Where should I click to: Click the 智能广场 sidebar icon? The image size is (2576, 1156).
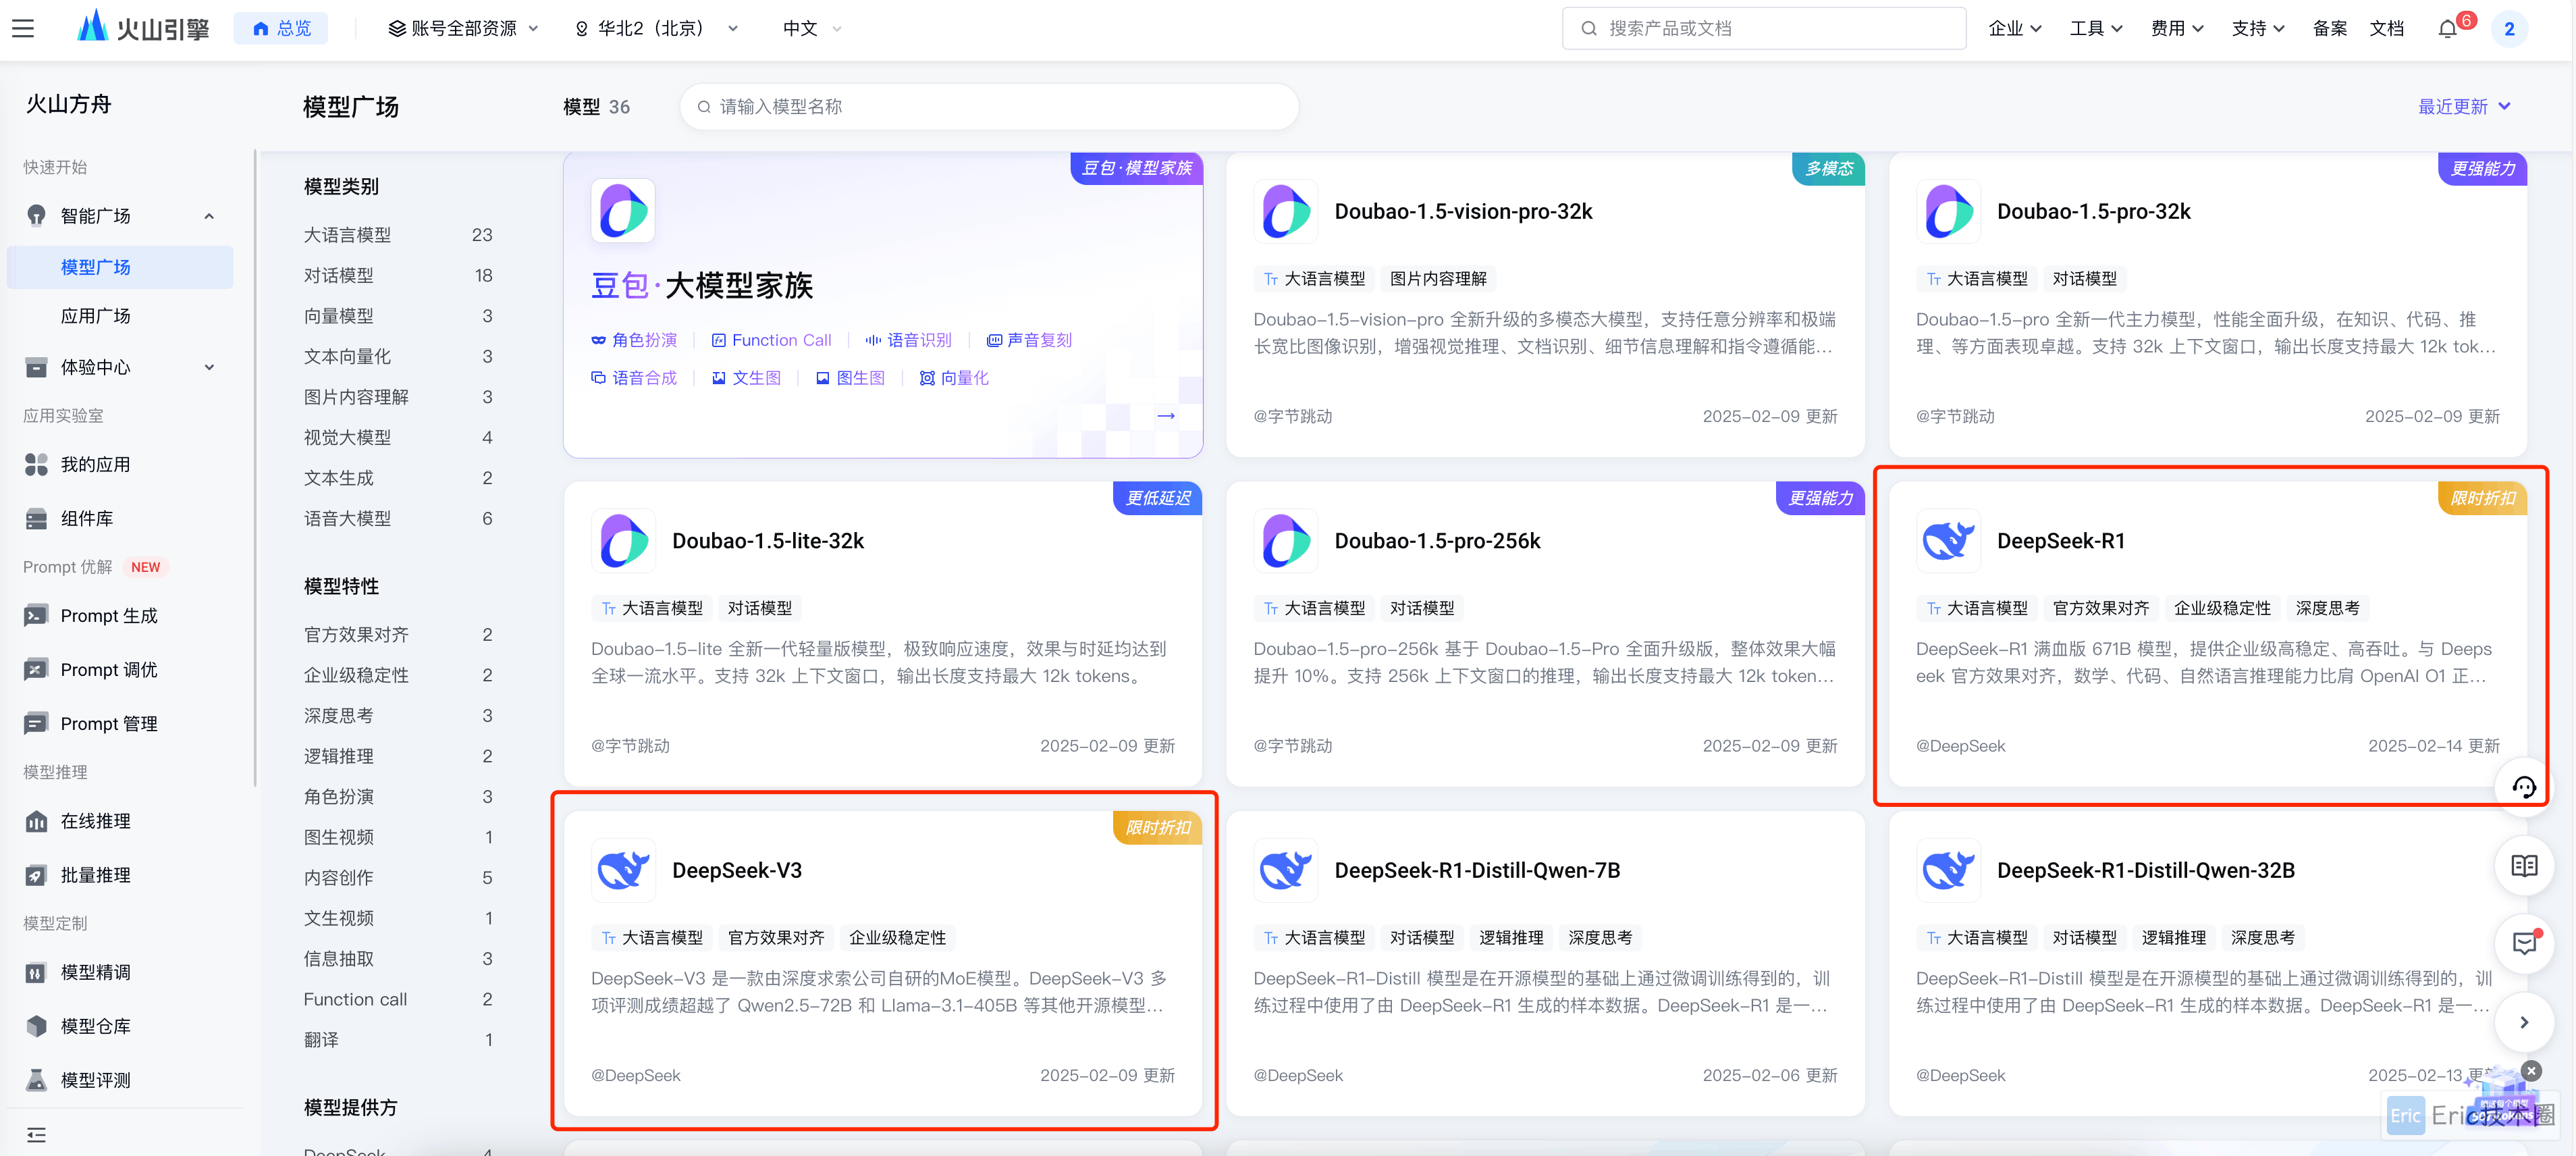tap(36, 216)
